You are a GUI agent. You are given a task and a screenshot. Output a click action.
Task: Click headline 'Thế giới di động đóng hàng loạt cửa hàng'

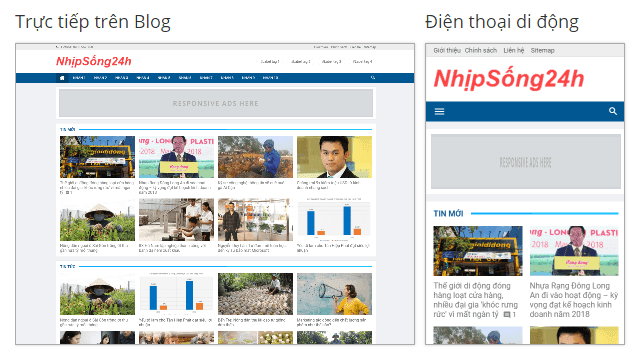click(x=476, y=300)
